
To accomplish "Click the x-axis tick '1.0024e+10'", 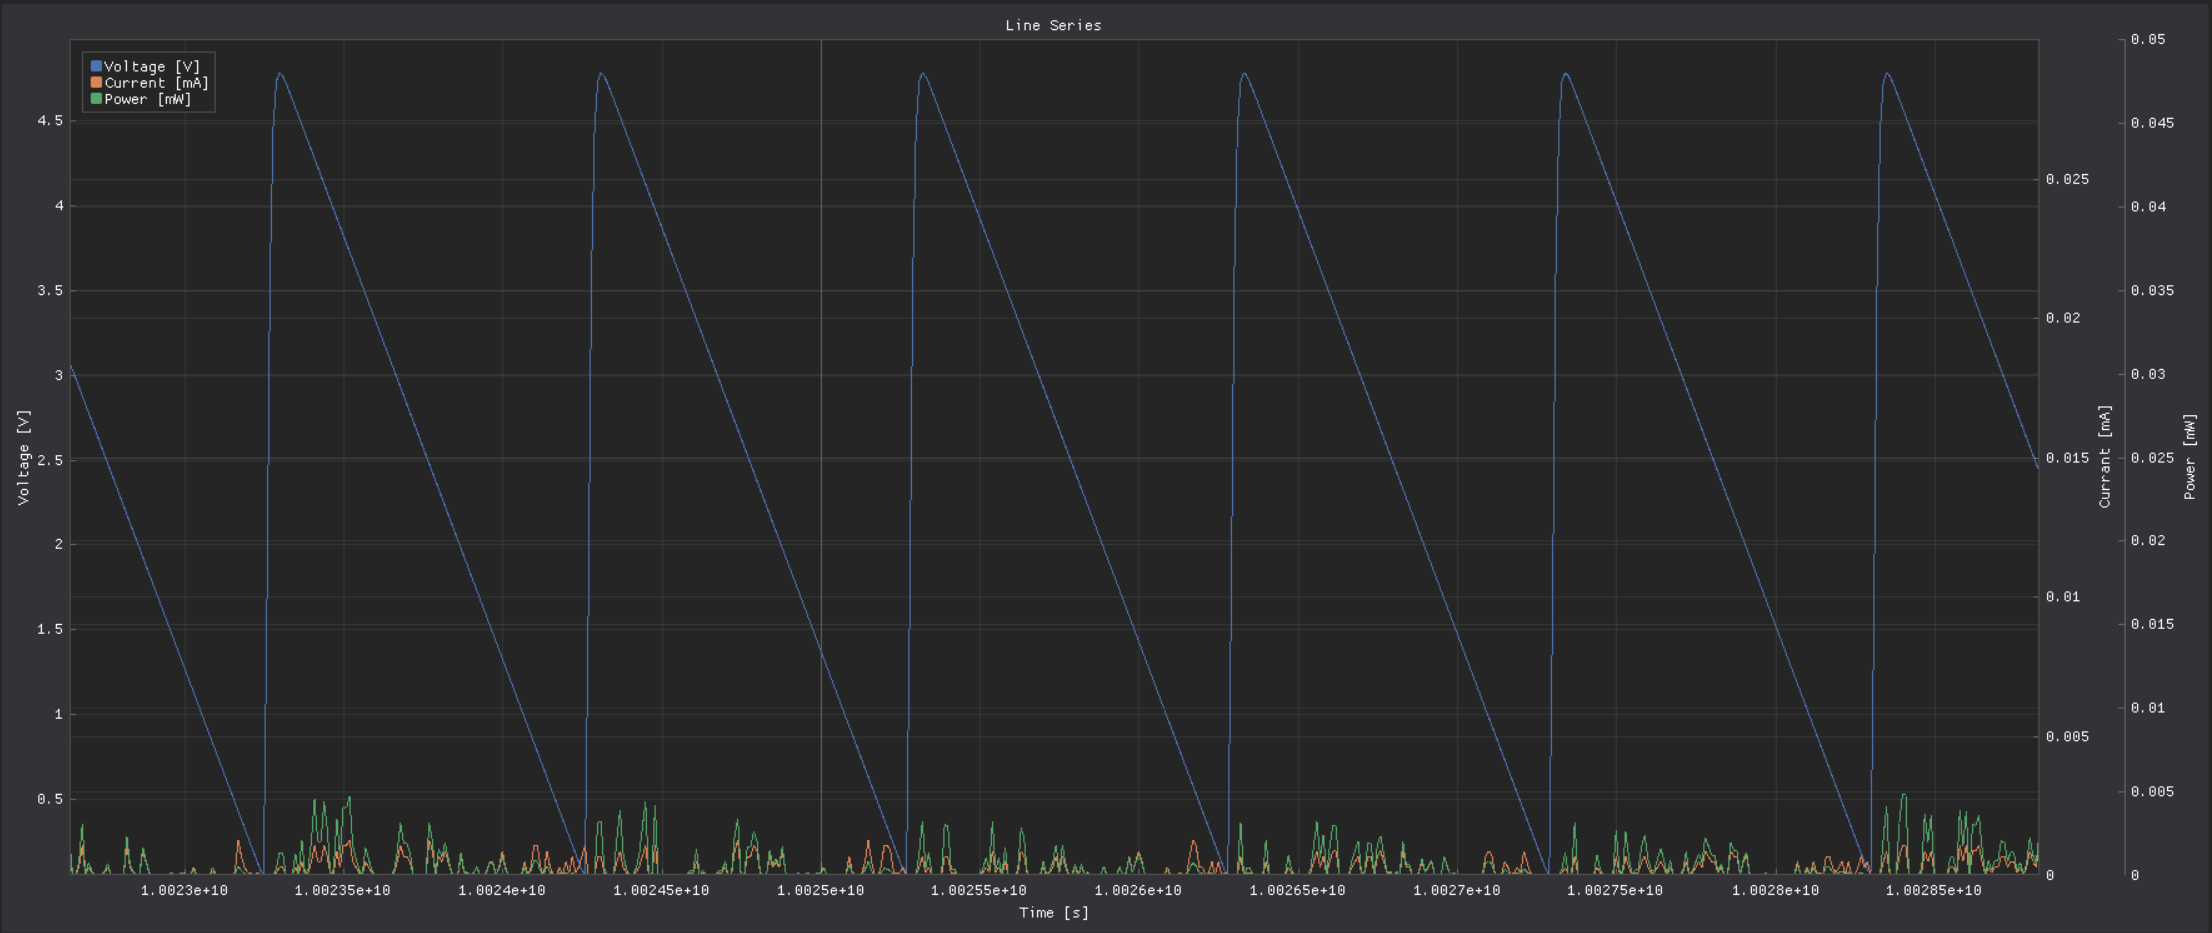I will [x=502, y=890].
